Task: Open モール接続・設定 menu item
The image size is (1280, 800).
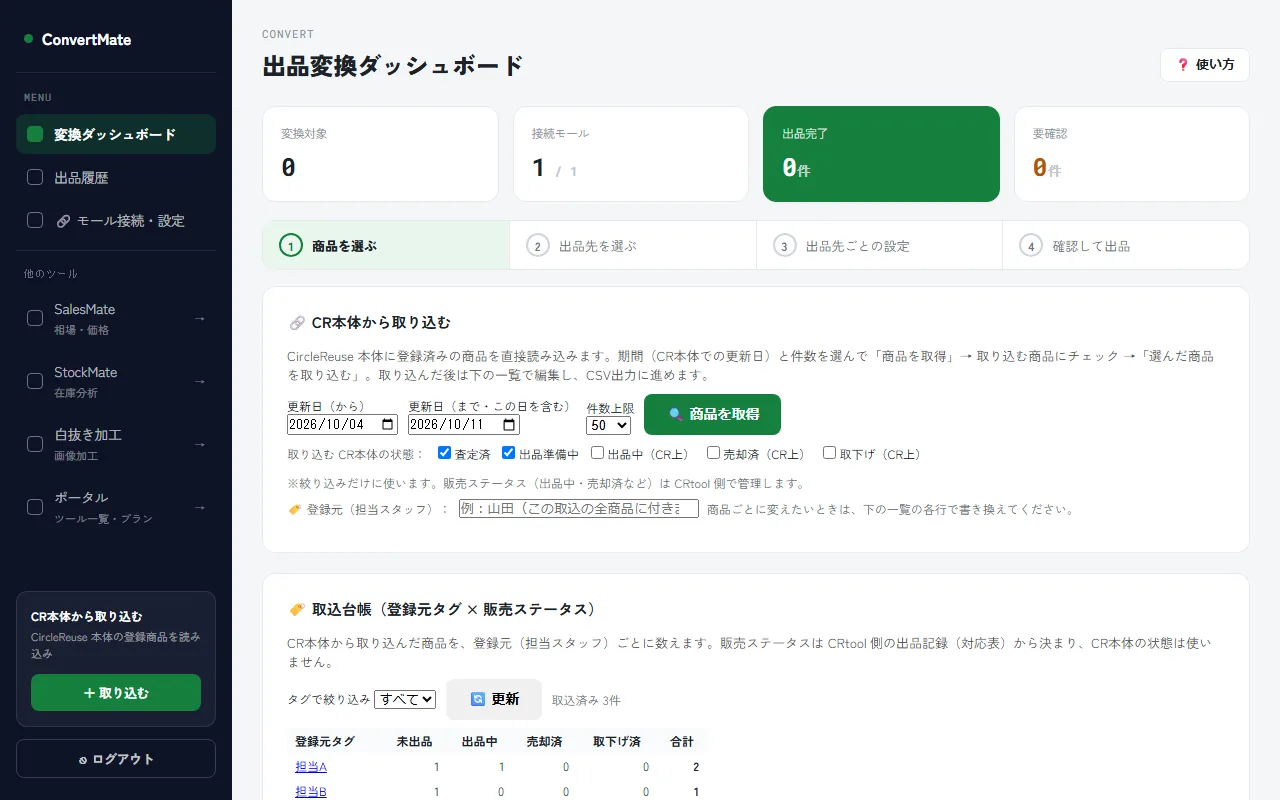Action: click(116, 220)
